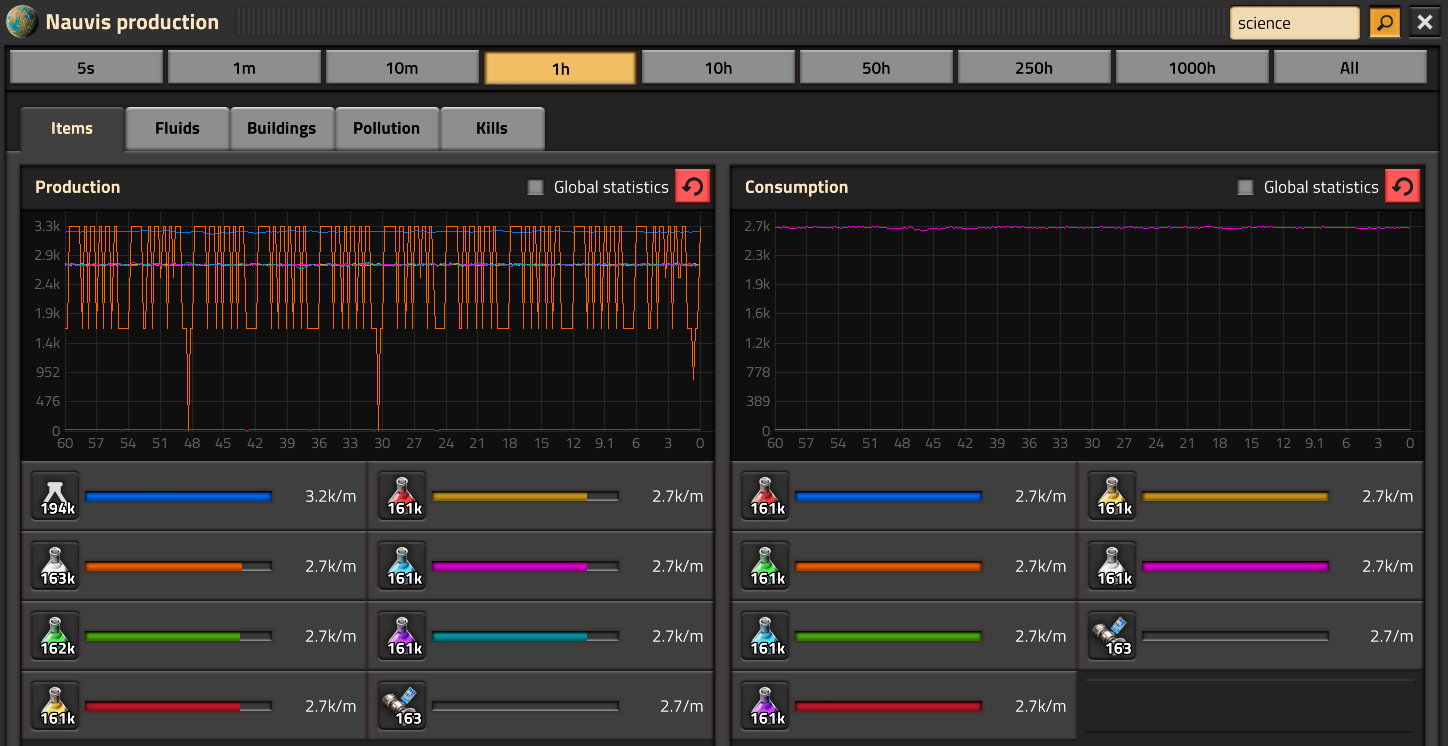Click the Nauvis planet icon in title bar
Image resolution: width=1448 pixels, height=746 pixels.
click(22, 21)
